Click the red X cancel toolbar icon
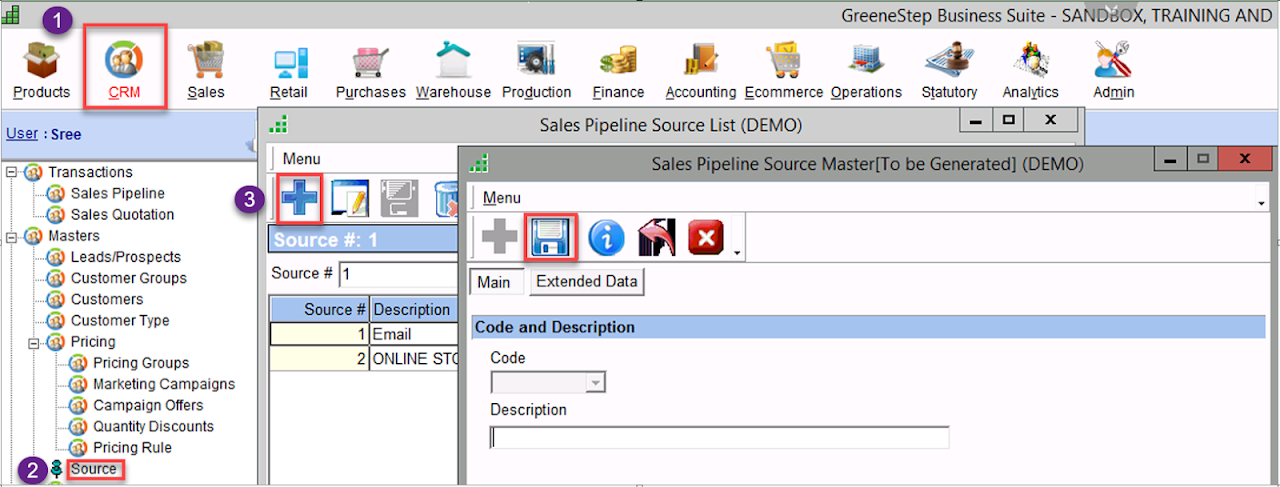Image resolution: width=1280 pixels, height=487 pixels. [706, 237]
